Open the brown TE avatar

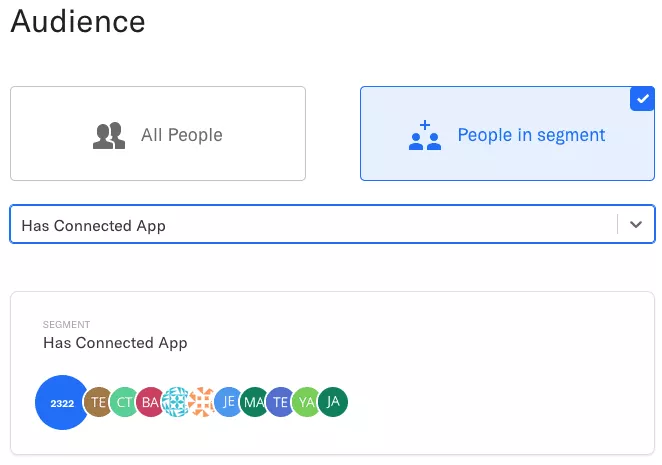pos(98,402)
